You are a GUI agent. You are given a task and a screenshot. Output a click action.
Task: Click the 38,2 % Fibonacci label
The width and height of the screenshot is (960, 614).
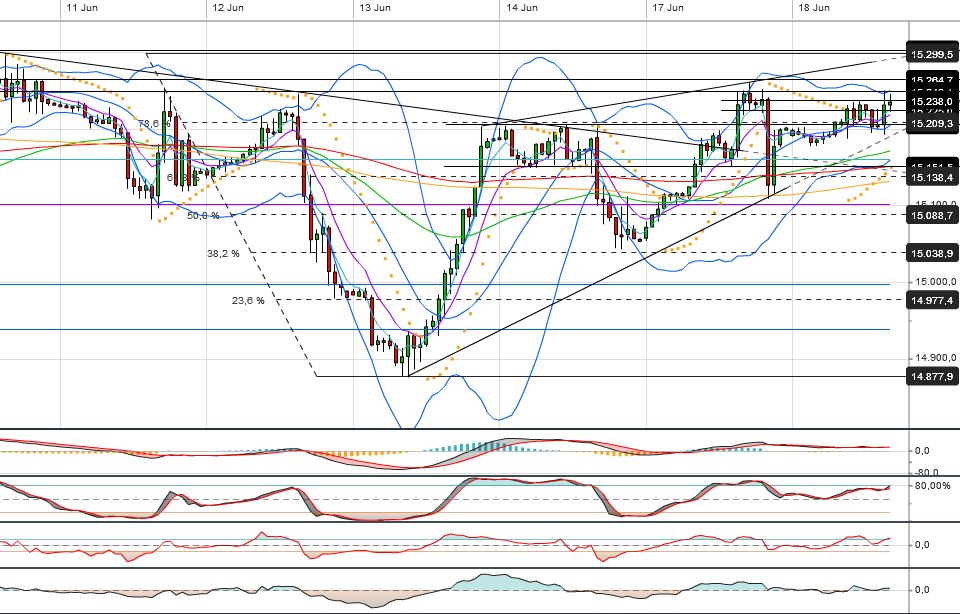pyautogui.click(x=223, y=253)
